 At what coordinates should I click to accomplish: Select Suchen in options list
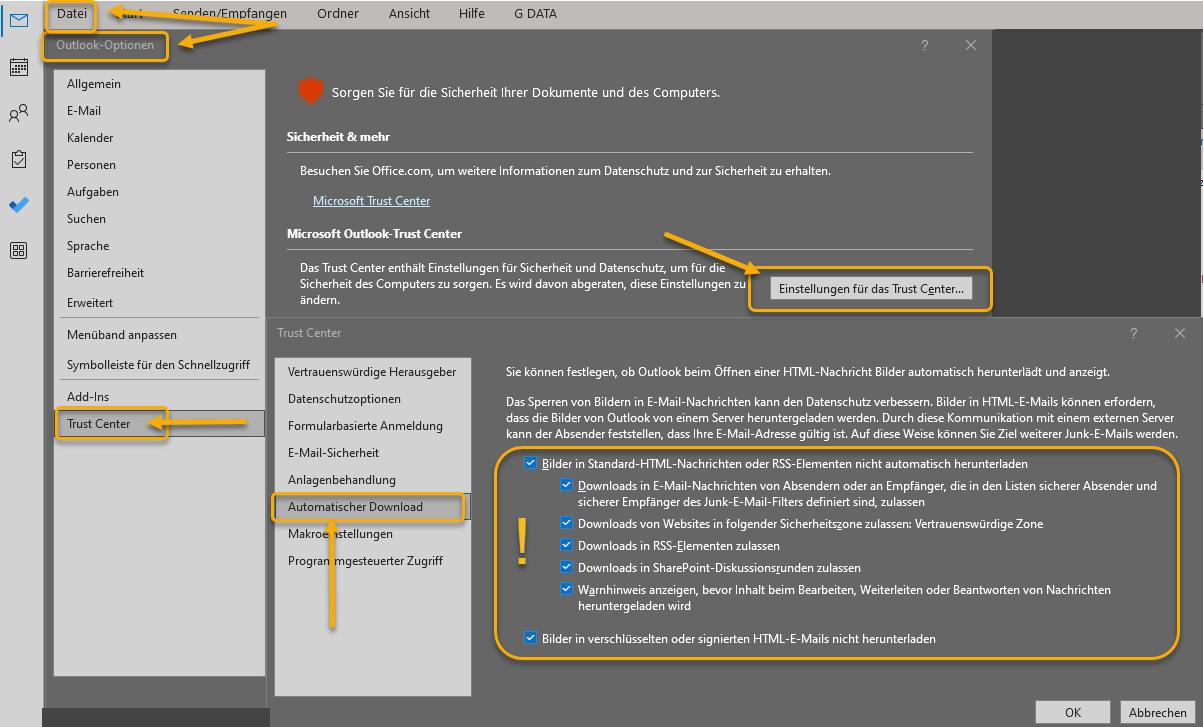pyautogui.click(x=159, y=219)
